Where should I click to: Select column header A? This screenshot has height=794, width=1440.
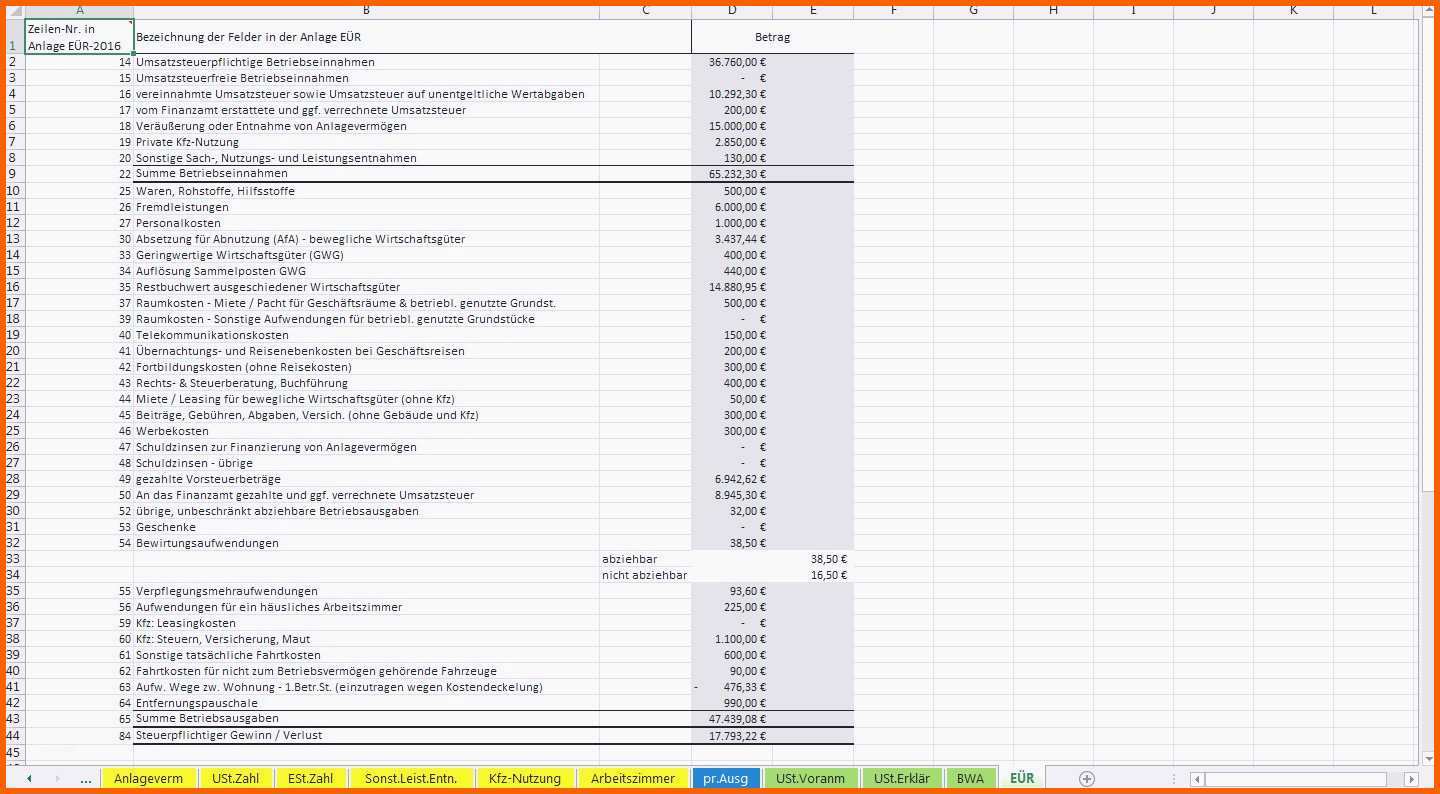[79, 10]
